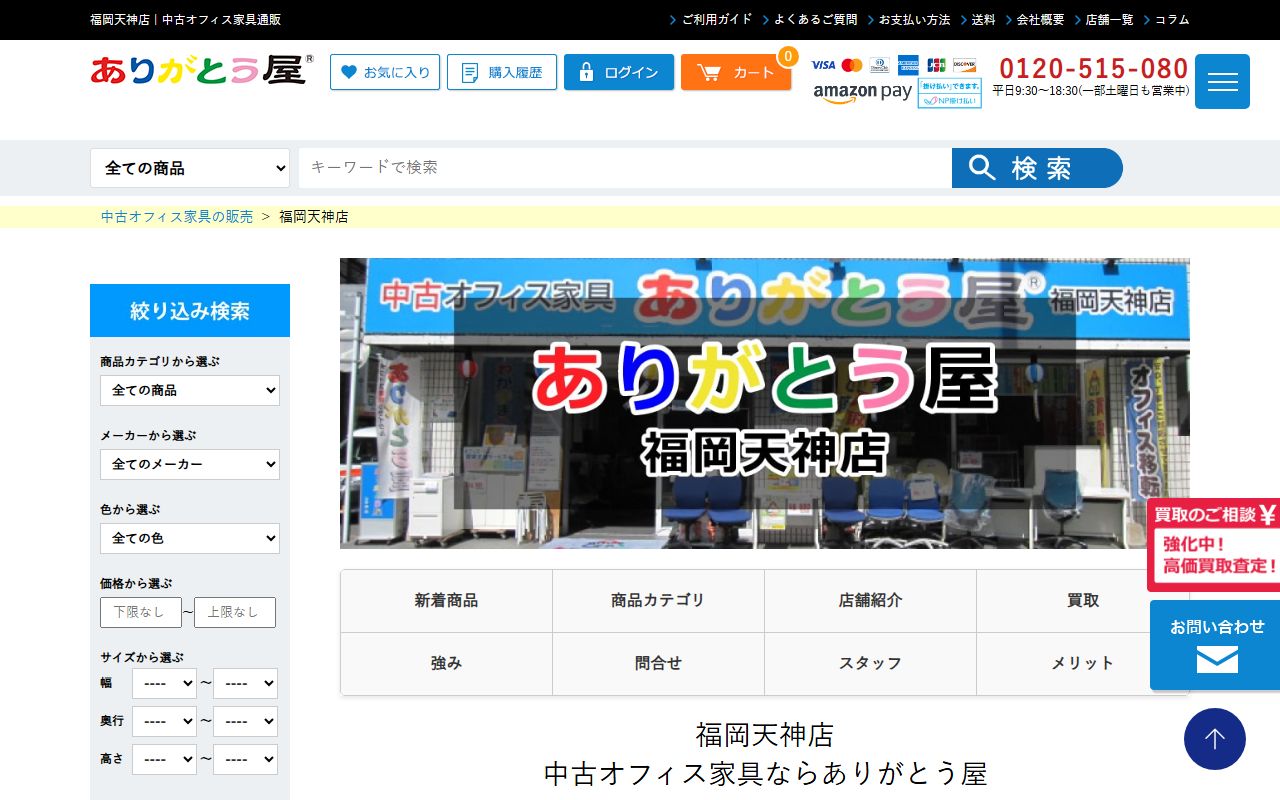Select the 買取 tab
The image size is (1280, 800).
pyautogui.click(x=1082, y=601)
